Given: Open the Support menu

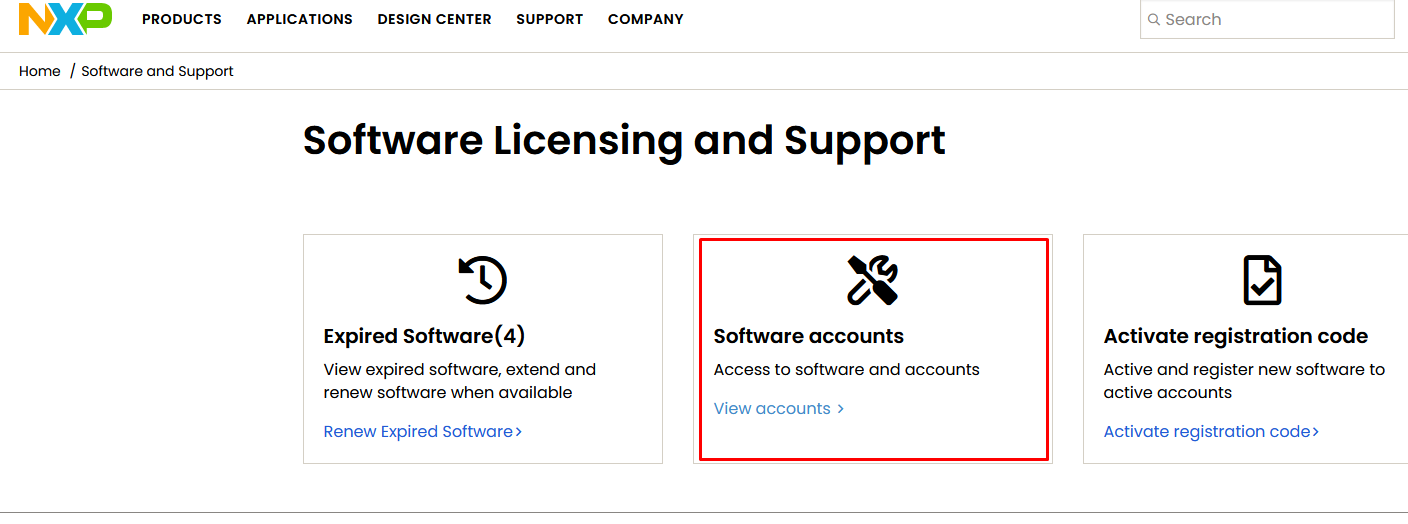Looking at the screenshot, I should [x=550, y=19].
